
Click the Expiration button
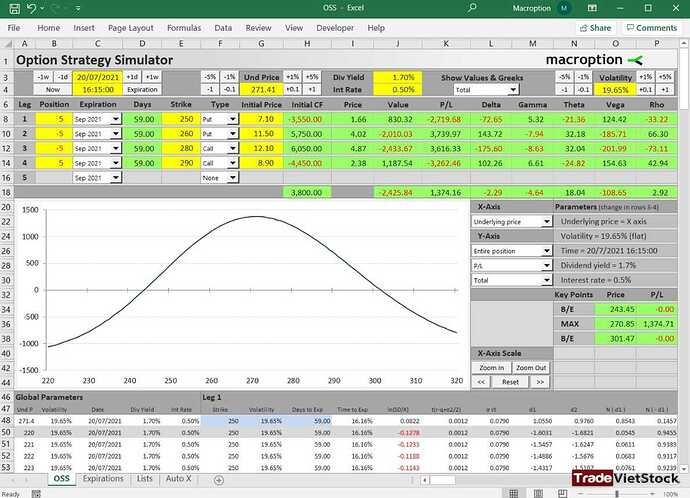point(142,89)
